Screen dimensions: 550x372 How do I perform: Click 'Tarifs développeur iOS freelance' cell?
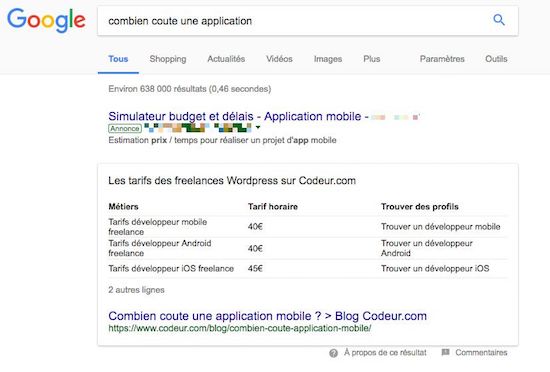coord(171,269)
